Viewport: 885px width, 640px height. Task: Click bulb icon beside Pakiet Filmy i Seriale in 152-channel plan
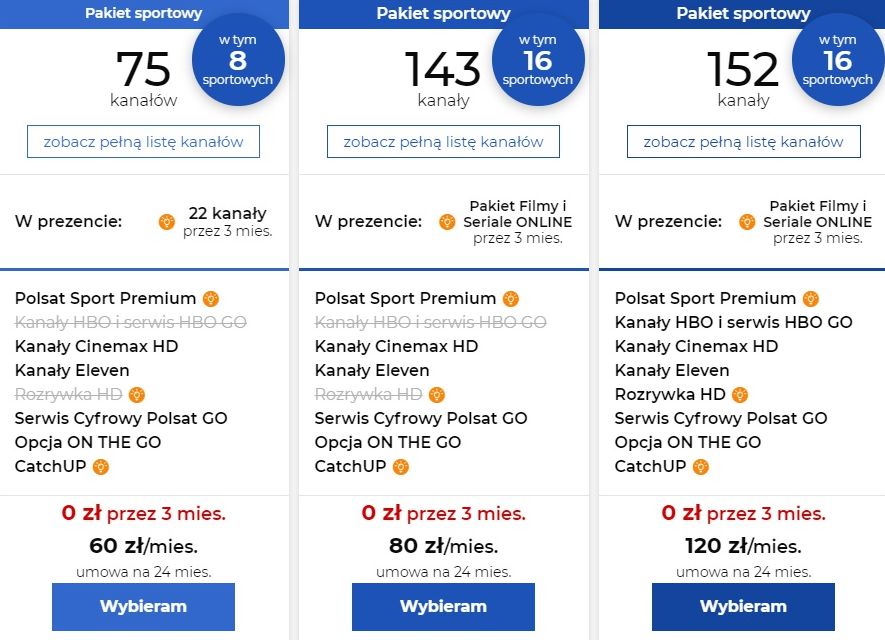point(747,222)
